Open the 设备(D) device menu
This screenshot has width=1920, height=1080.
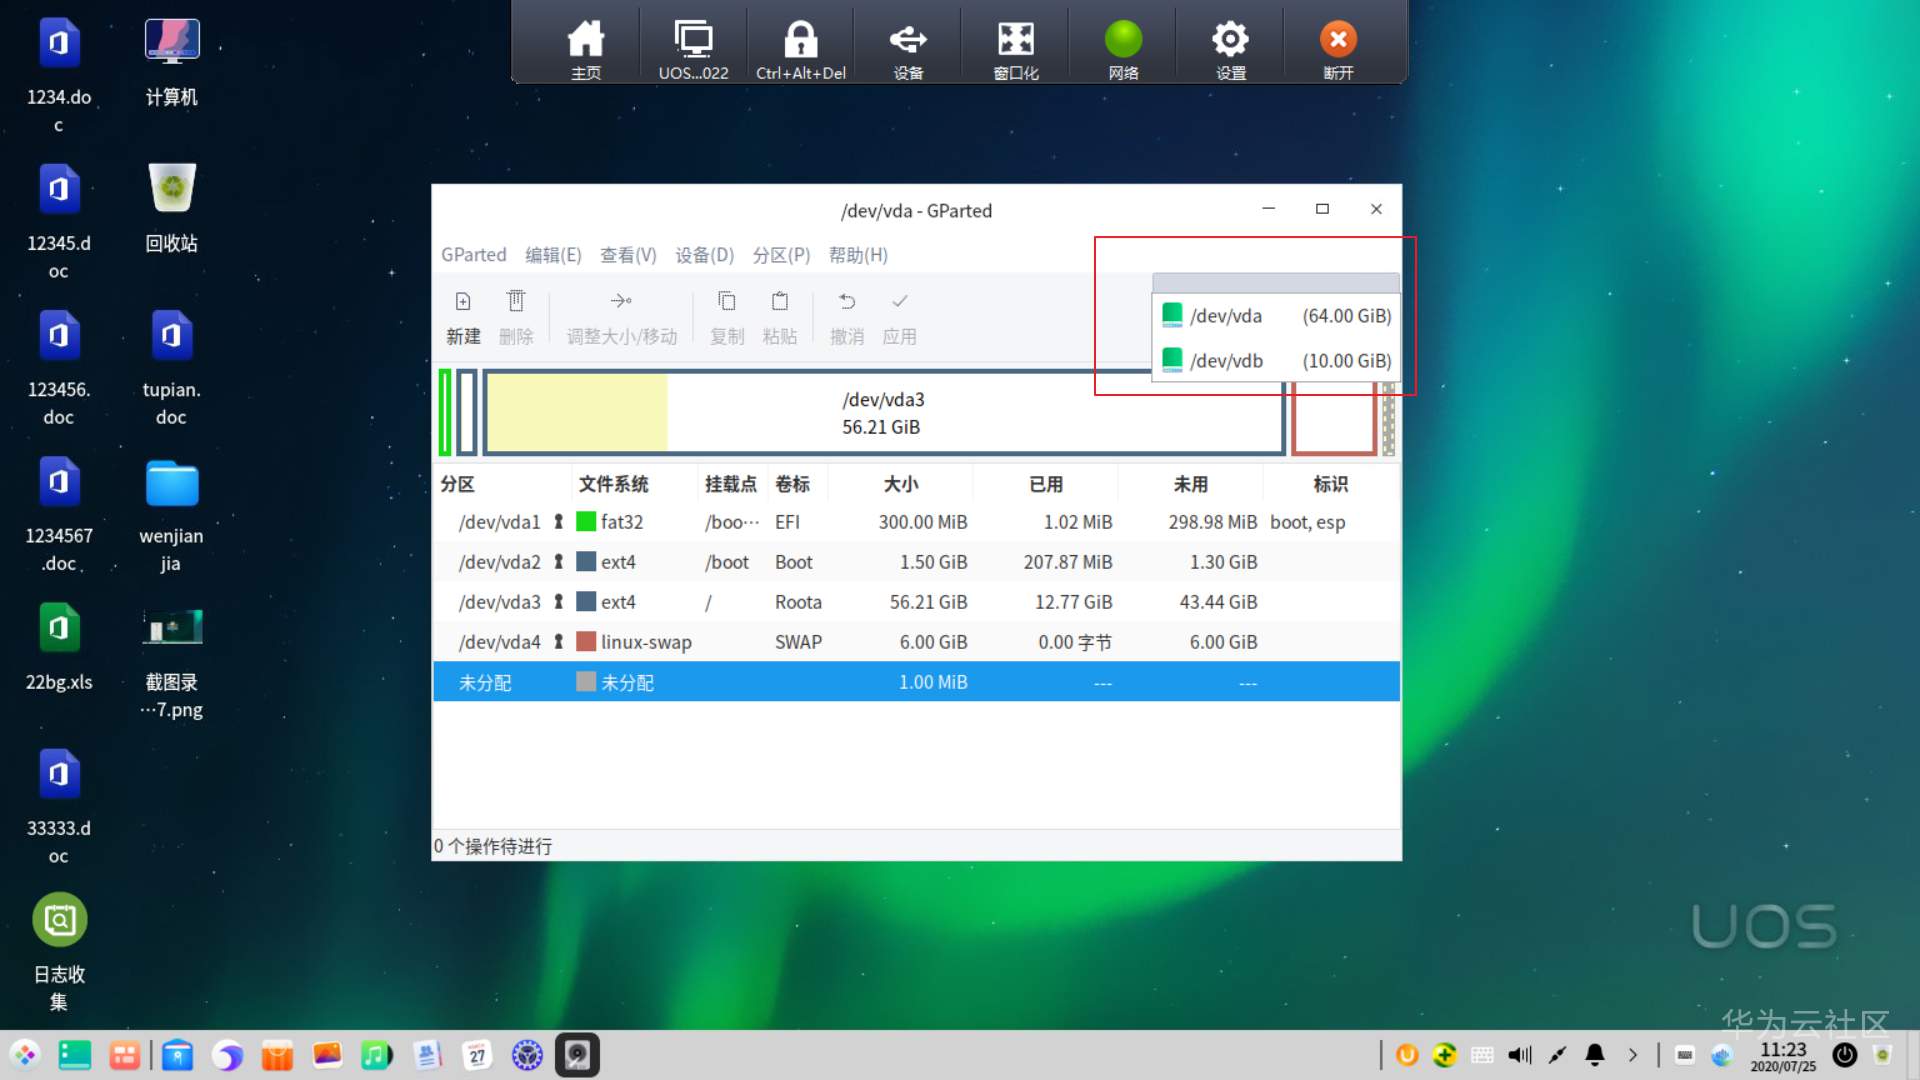click(x=704, y=255)
